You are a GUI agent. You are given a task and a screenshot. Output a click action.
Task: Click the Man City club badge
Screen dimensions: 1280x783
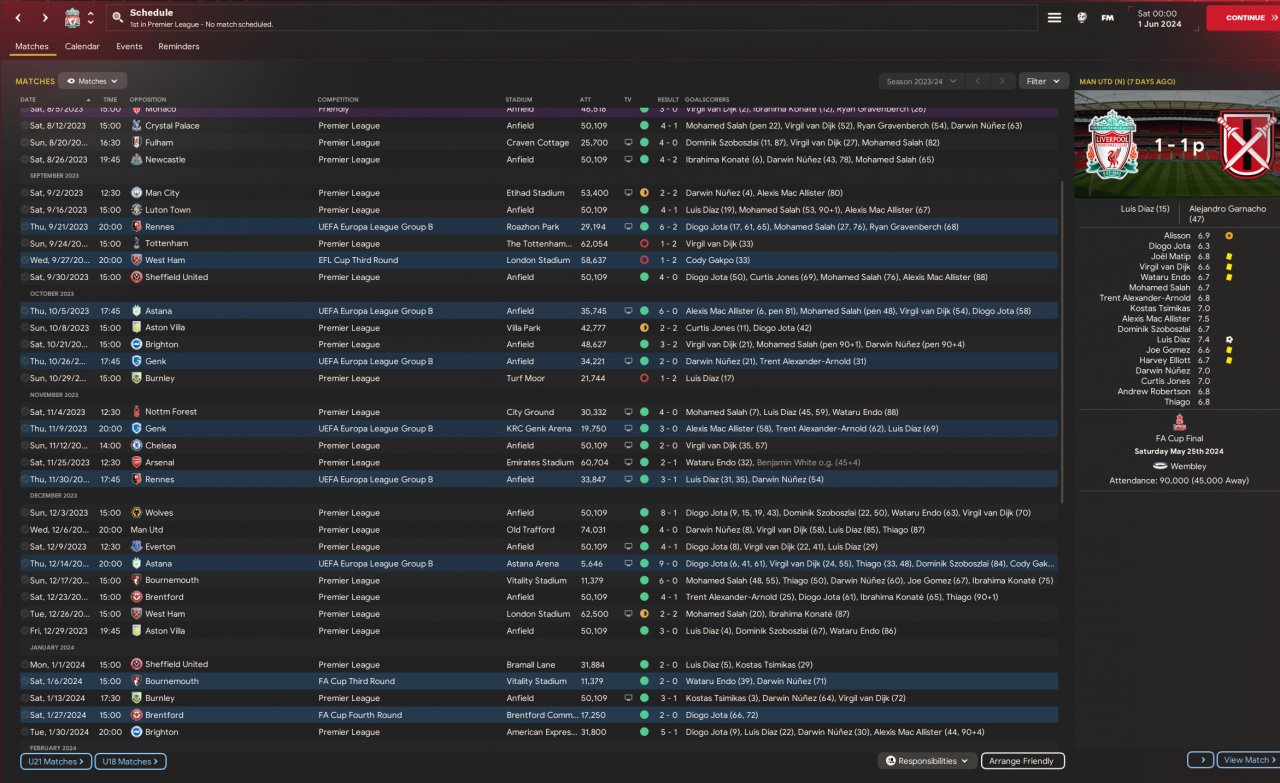136,193
